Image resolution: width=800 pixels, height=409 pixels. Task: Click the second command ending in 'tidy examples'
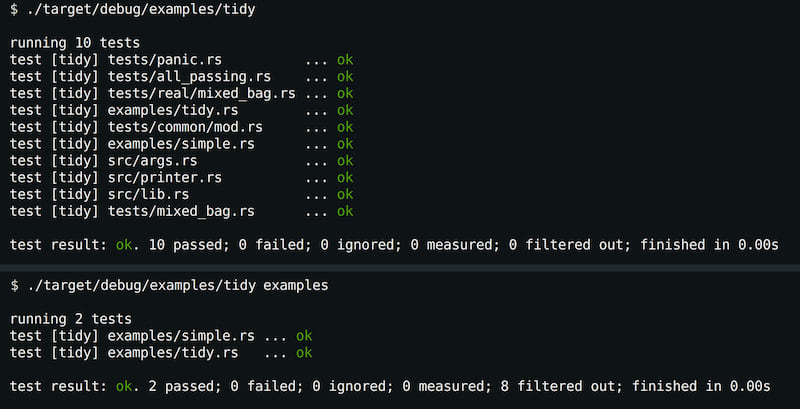[169, 286]
